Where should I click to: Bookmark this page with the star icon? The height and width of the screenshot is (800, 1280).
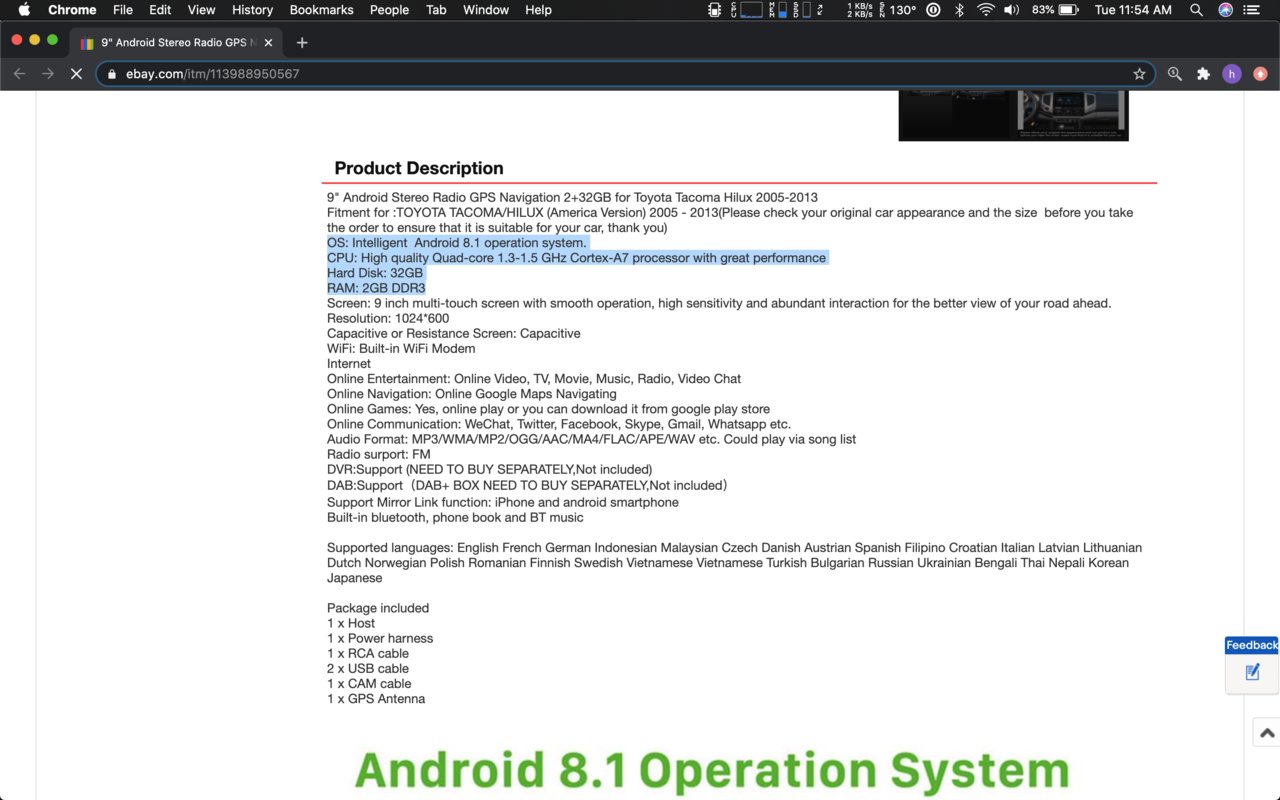click(x=1139, y=74)
